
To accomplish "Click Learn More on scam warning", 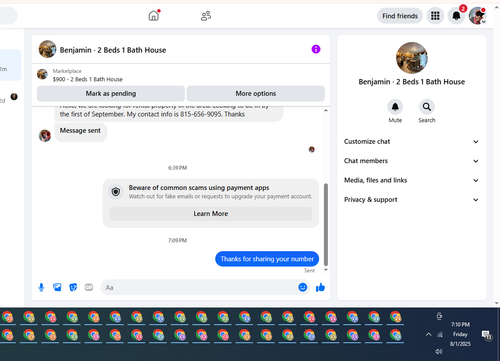I will point(211,214).
